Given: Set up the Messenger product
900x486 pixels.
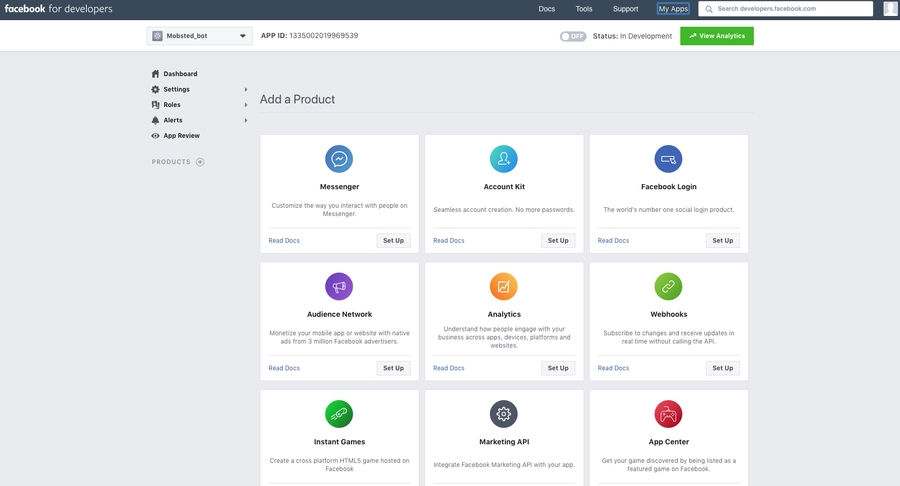Looking at the screenshot, I should click(x=393, y=240).
